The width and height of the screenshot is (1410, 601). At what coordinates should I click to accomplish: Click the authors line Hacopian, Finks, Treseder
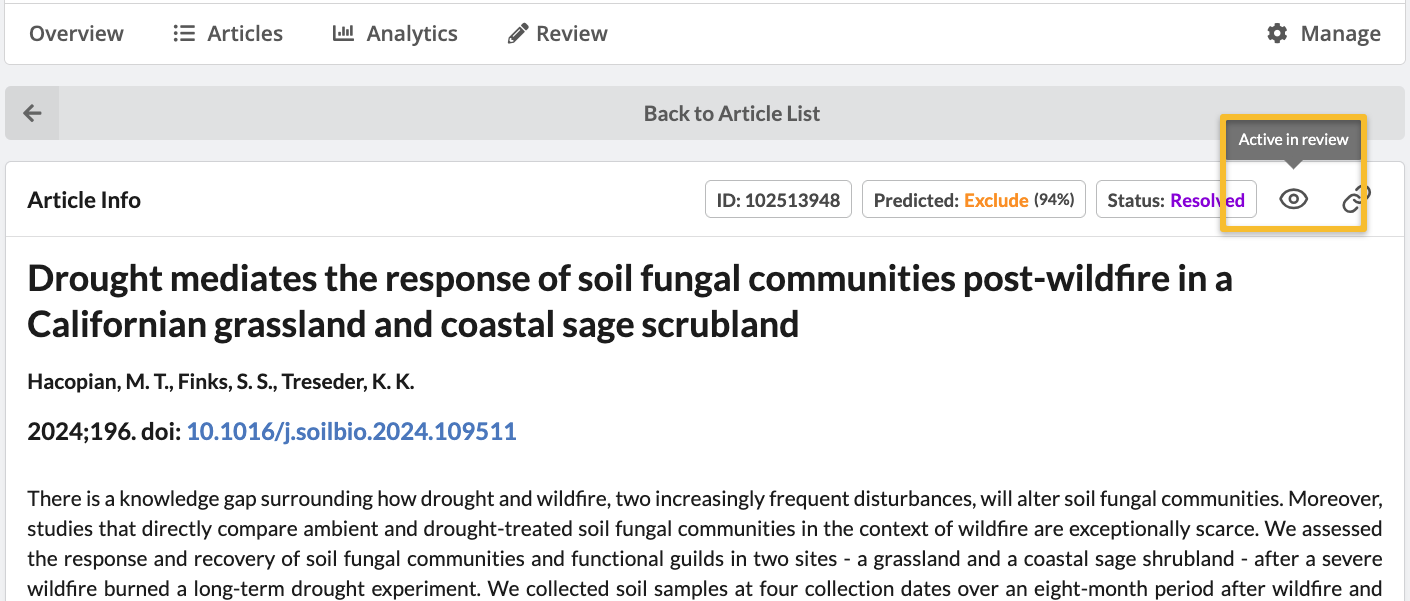(x=220, y=381)
